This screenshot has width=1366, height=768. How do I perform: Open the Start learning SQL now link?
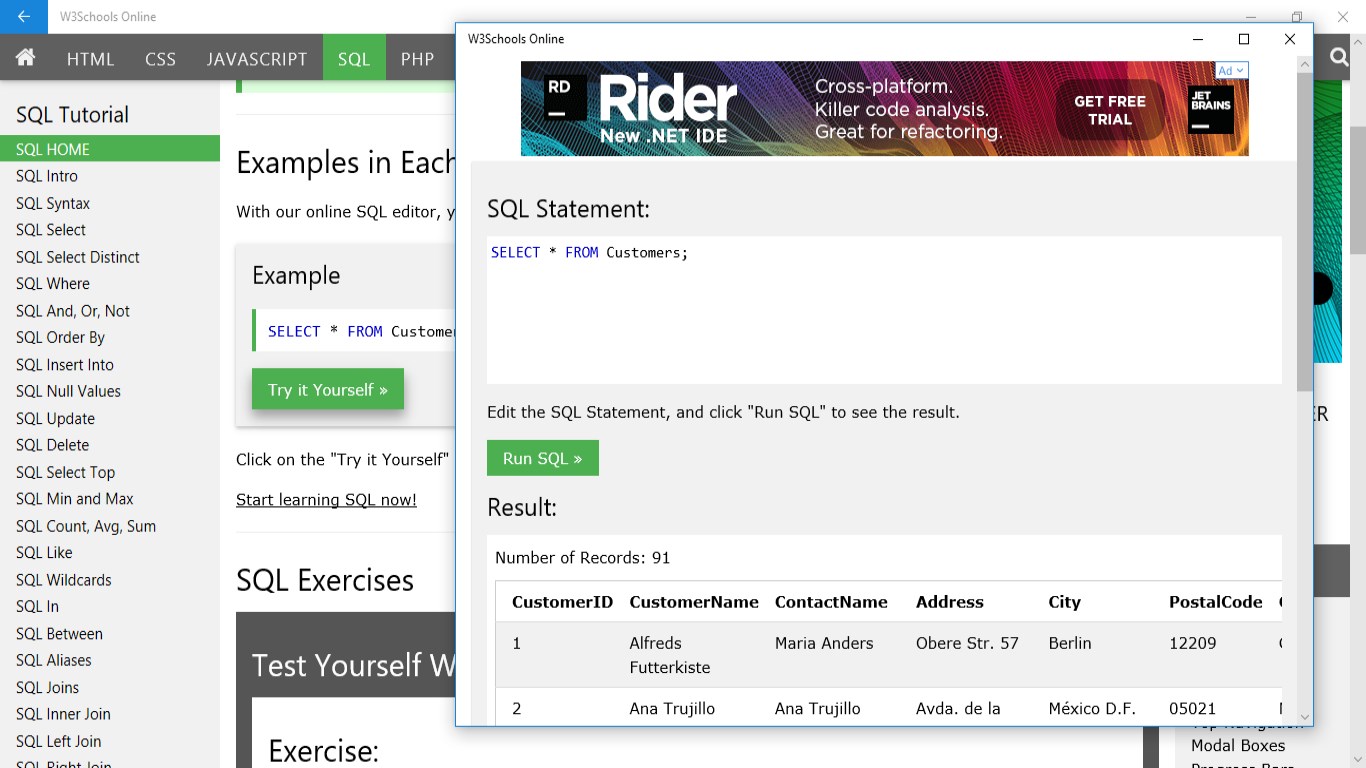coord(325,499)
